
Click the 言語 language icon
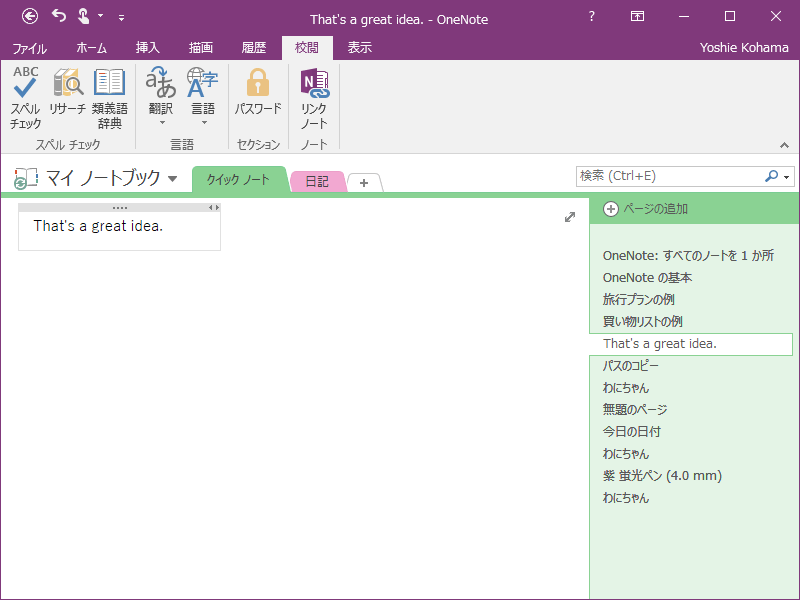coord(203,83)
